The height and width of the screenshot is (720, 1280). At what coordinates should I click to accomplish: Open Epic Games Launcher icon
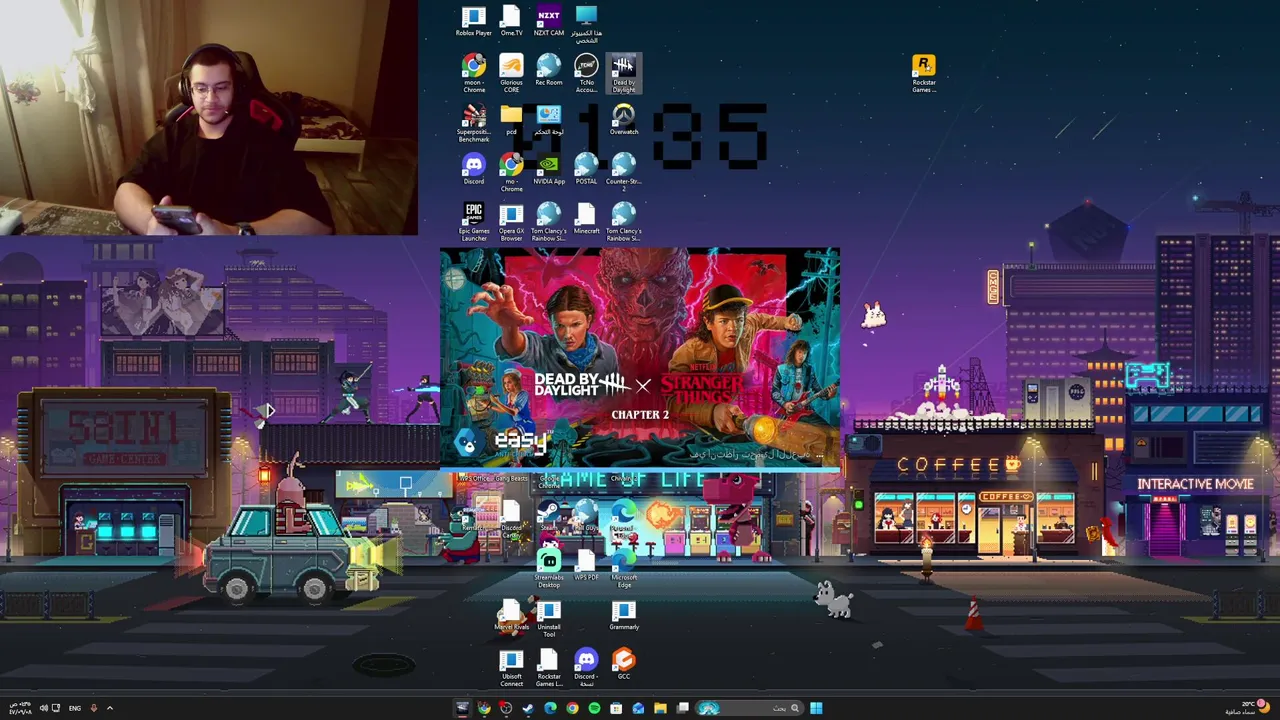pyautogui.click(x=474, y=222)
